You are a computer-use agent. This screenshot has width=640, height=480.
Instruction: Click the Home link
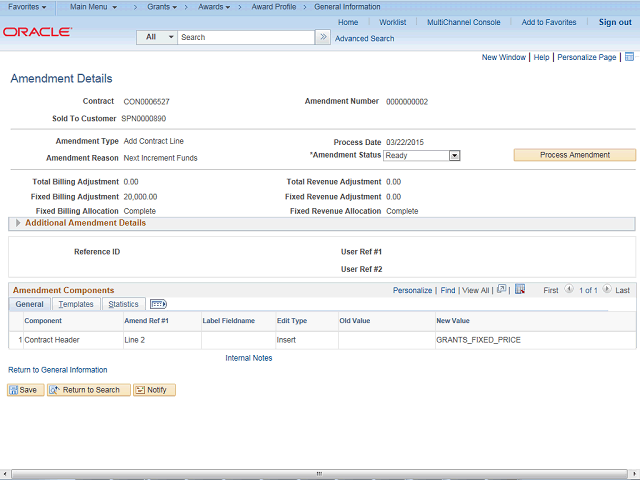[x=348, y=22]
